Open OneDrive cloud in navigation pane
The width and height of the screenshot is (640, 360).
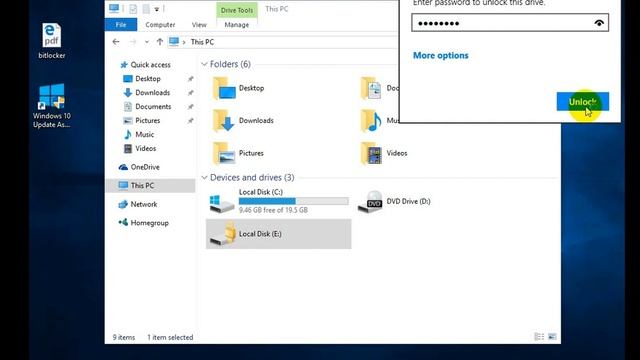pyautogui.click(x=139, y=167)
